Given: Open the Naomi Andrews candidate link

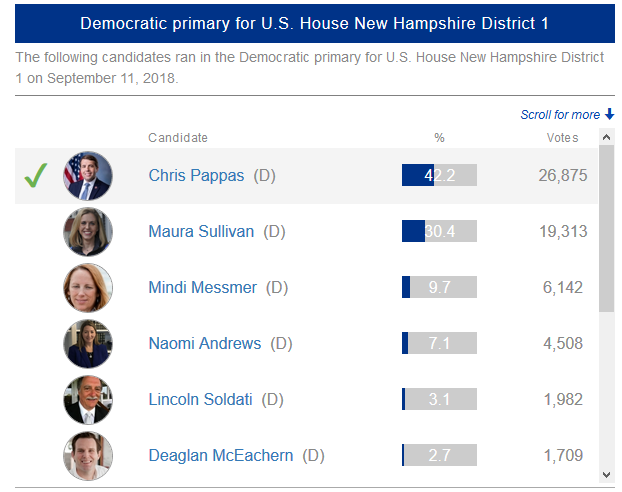Looking at the screenshot, I should click(204, 344).
